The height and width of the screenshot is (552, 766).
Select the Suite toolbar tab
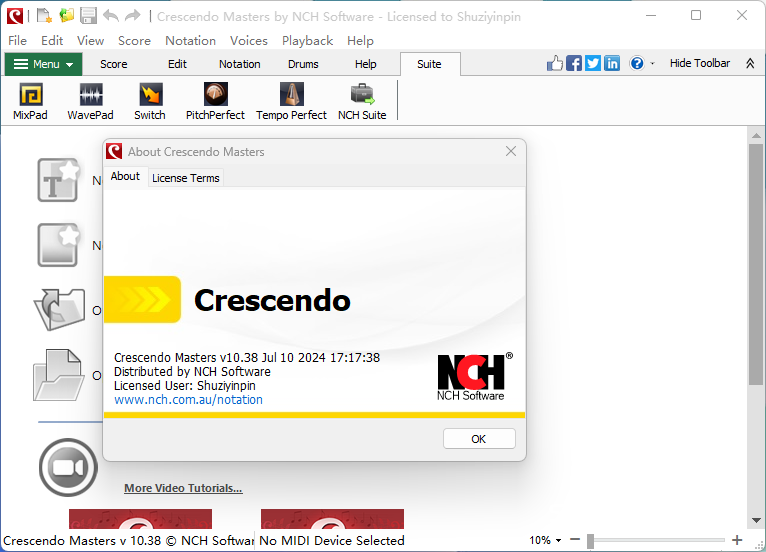point(429,64)
